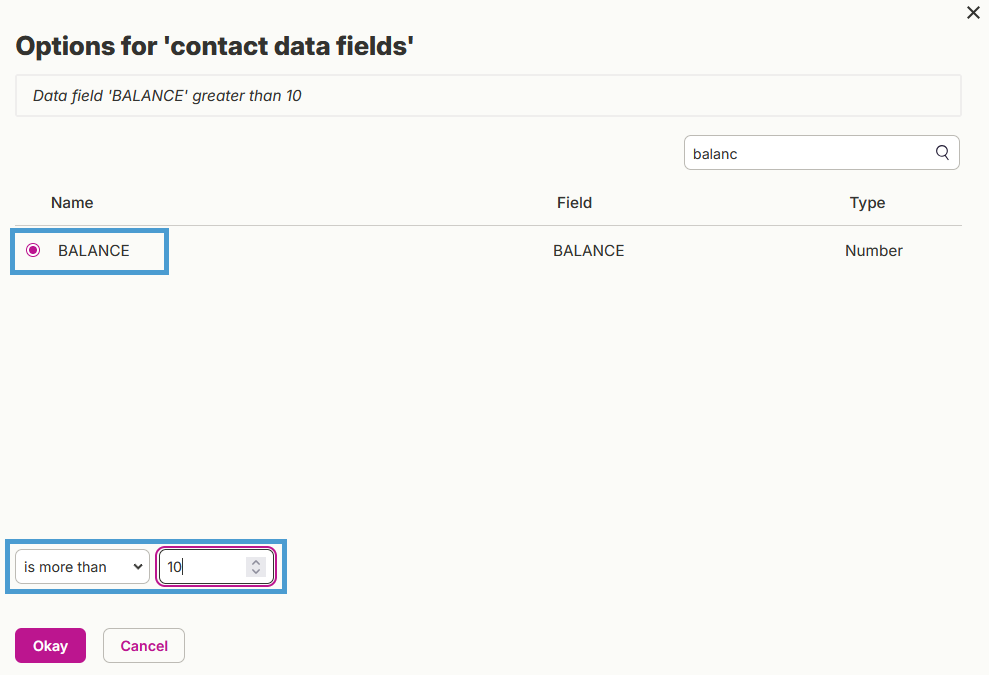The height and width of the screenshot is (675, 989).
Task: Click the empty area below the BALANCE row
Action: (x=488, y=404)
